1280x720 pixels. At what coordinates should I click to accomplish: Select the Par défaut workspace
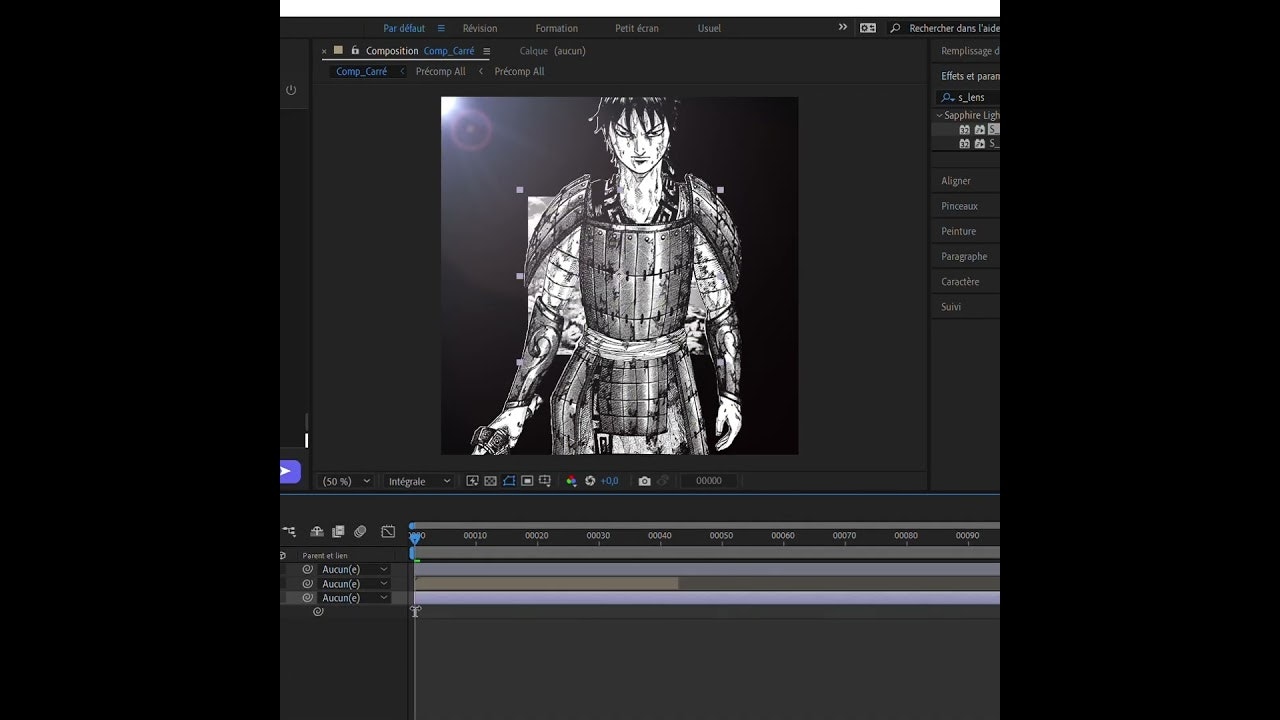pos(404,28)
